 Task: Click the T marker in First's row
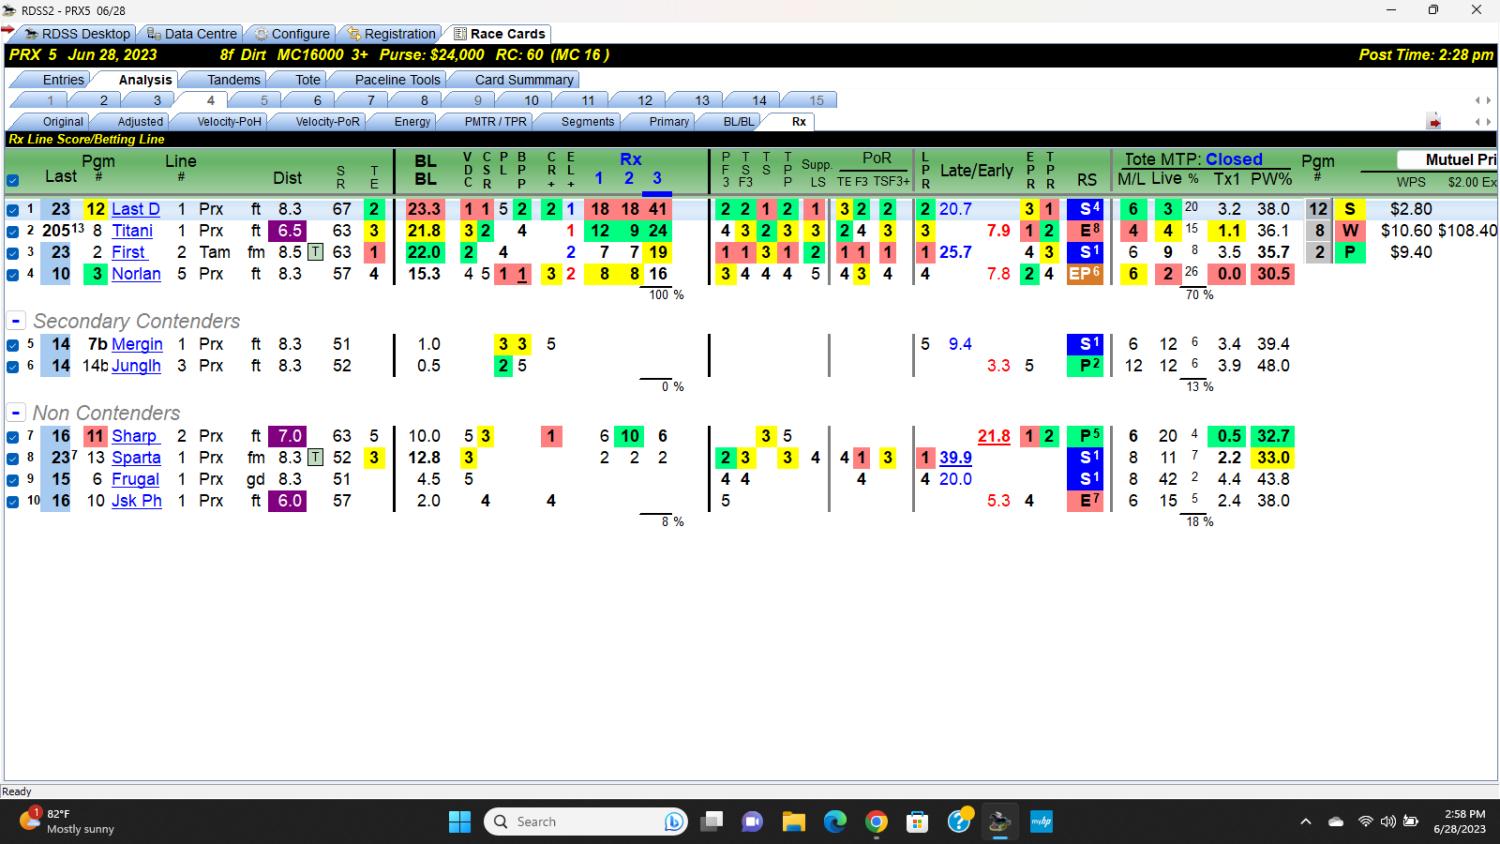(315, 252)
